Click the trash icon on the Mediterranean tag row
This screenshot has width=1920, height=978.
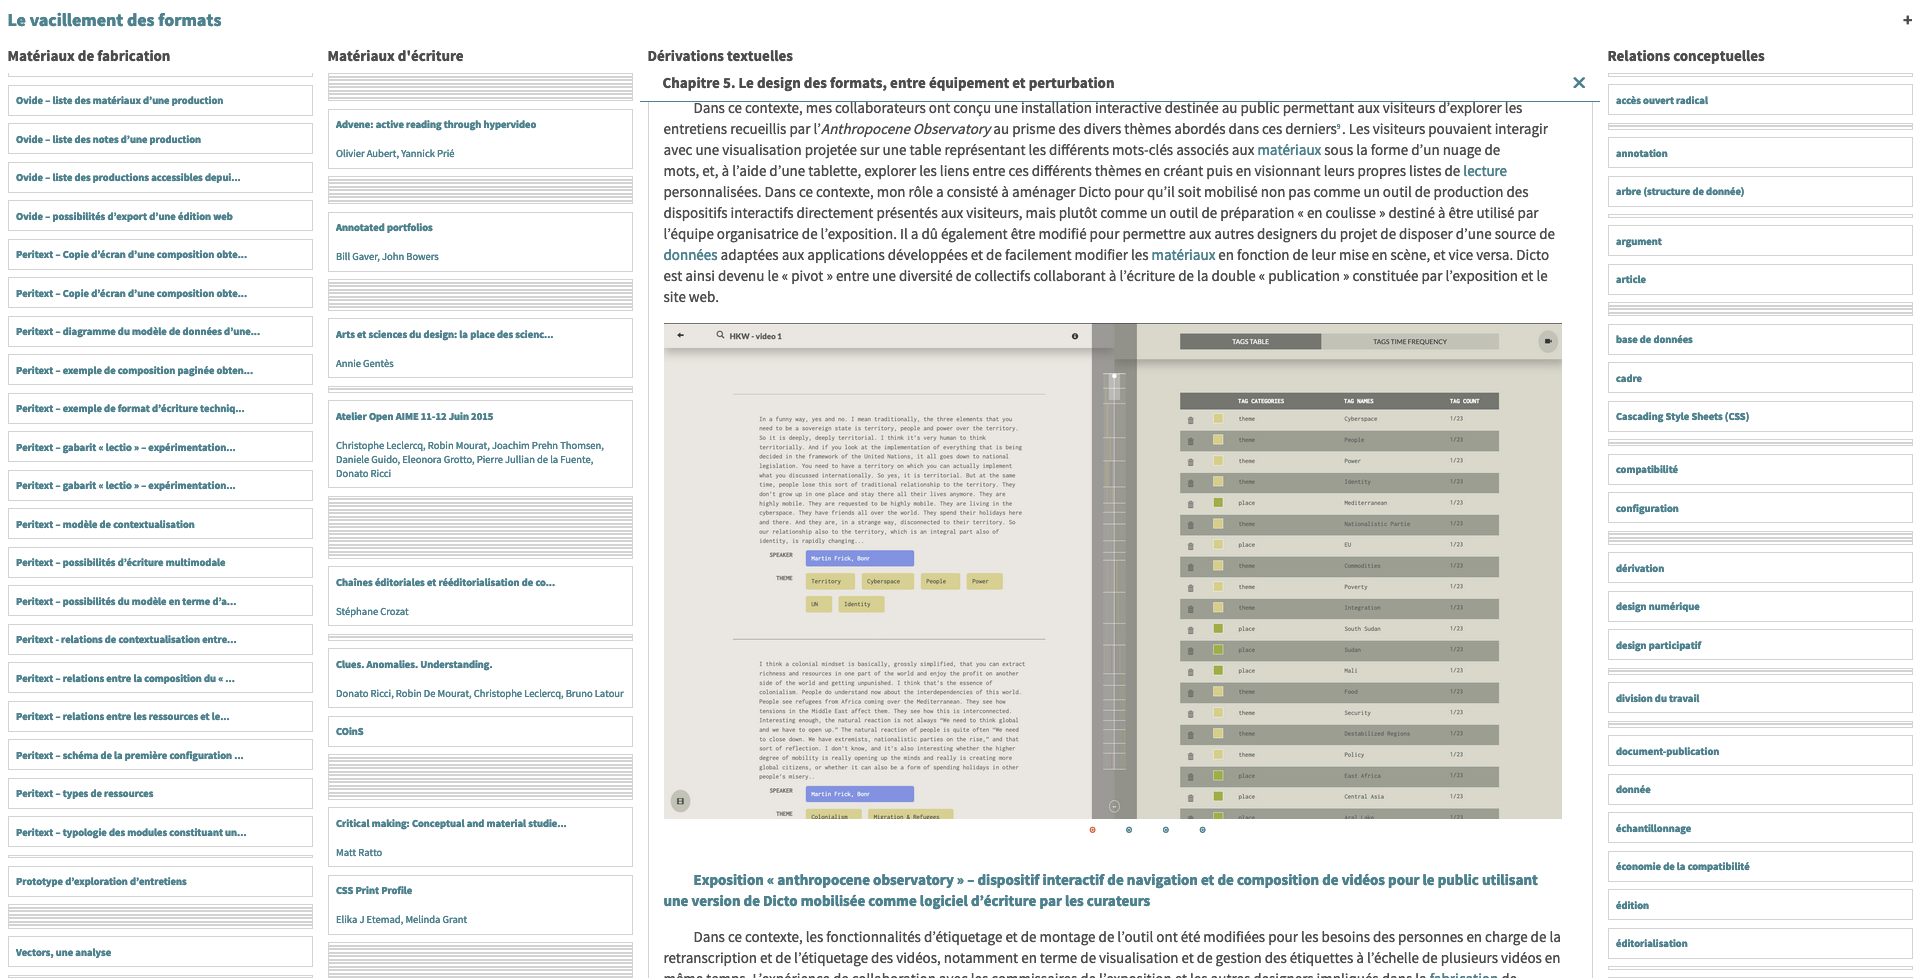point(1191,503)
